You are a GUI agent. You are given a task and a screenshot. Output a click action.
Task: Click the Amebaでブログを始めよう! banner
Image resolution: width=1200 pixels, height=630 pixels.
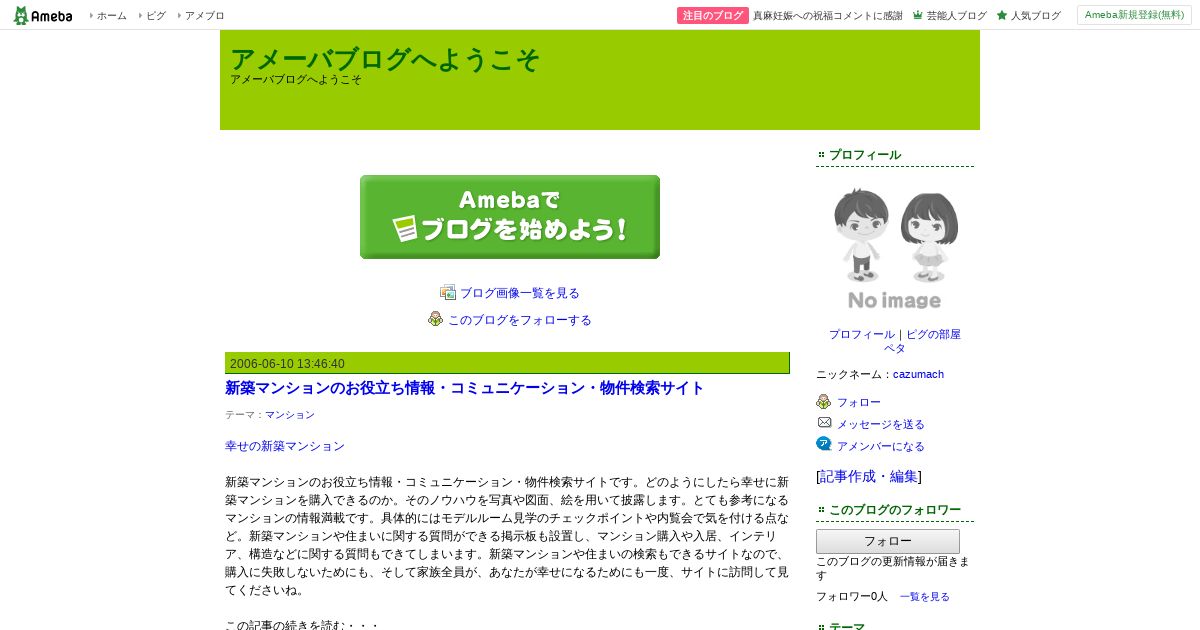point(510,217)
